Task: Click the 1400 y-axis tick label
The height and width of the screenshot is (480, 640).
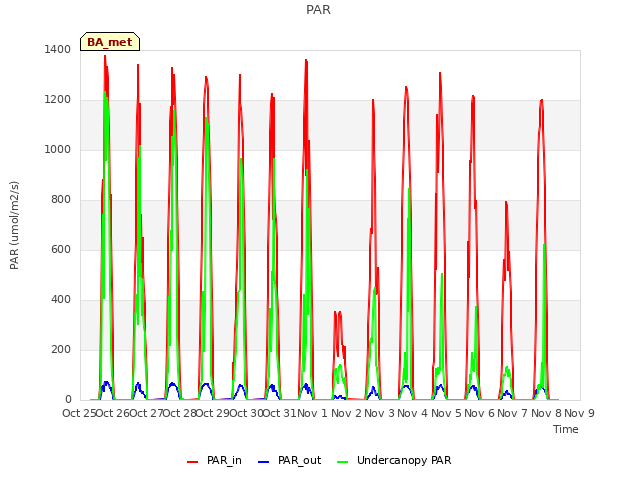Action: click(58, 49)
